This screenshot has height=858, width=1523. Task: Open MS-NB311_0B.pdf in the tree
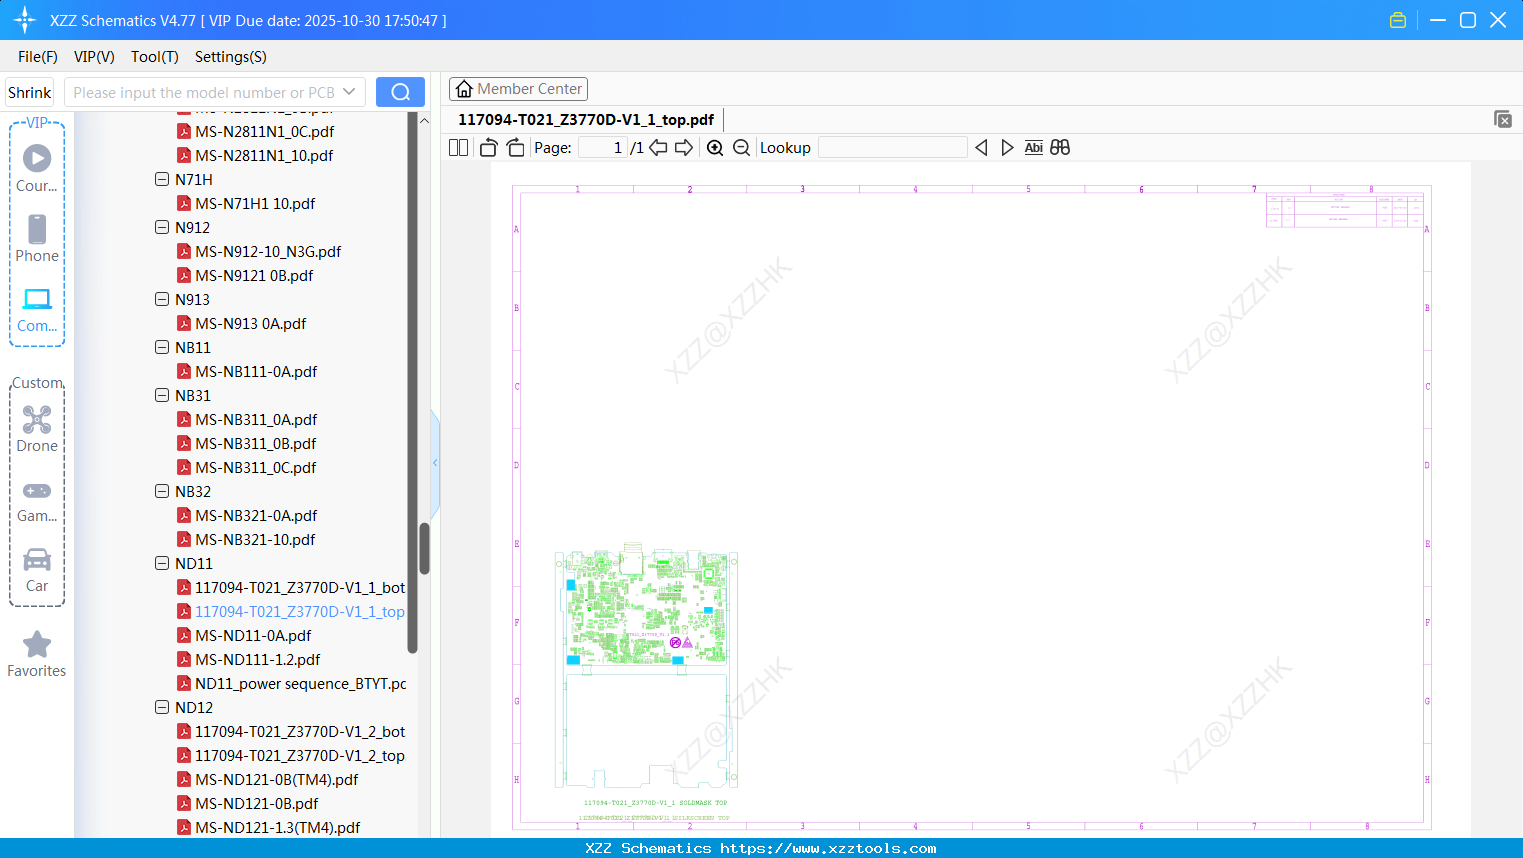point(247,444)
